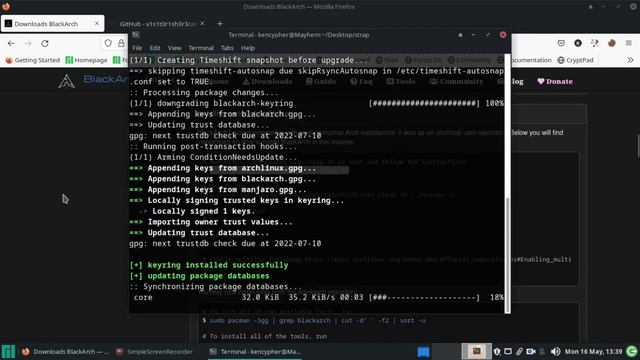Open a new Firefox tab
The width and height of the screenshot is (640, 360).
(x=220, y=24)
